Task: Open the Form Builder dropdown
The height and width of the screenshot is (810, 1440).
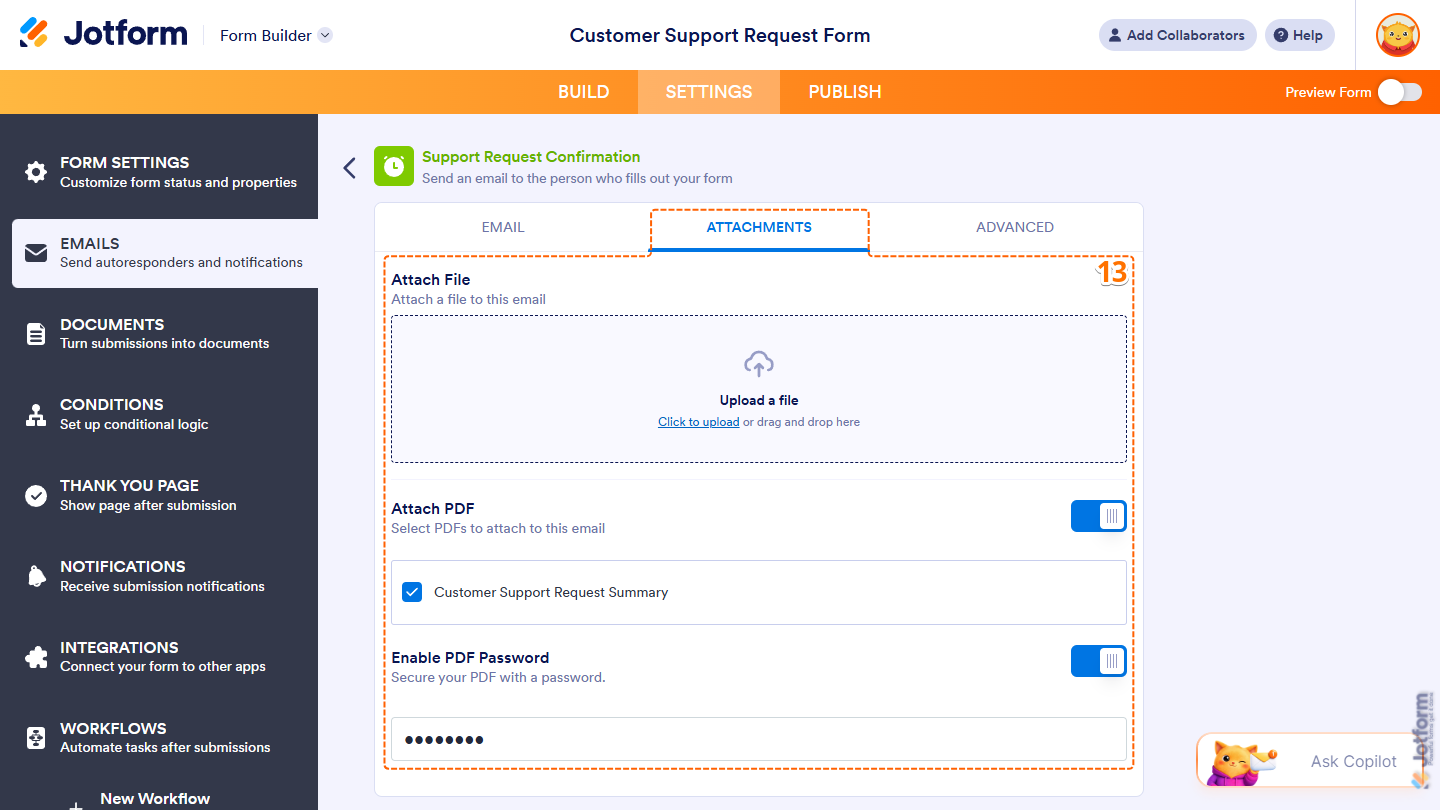Action: (276, 35)
